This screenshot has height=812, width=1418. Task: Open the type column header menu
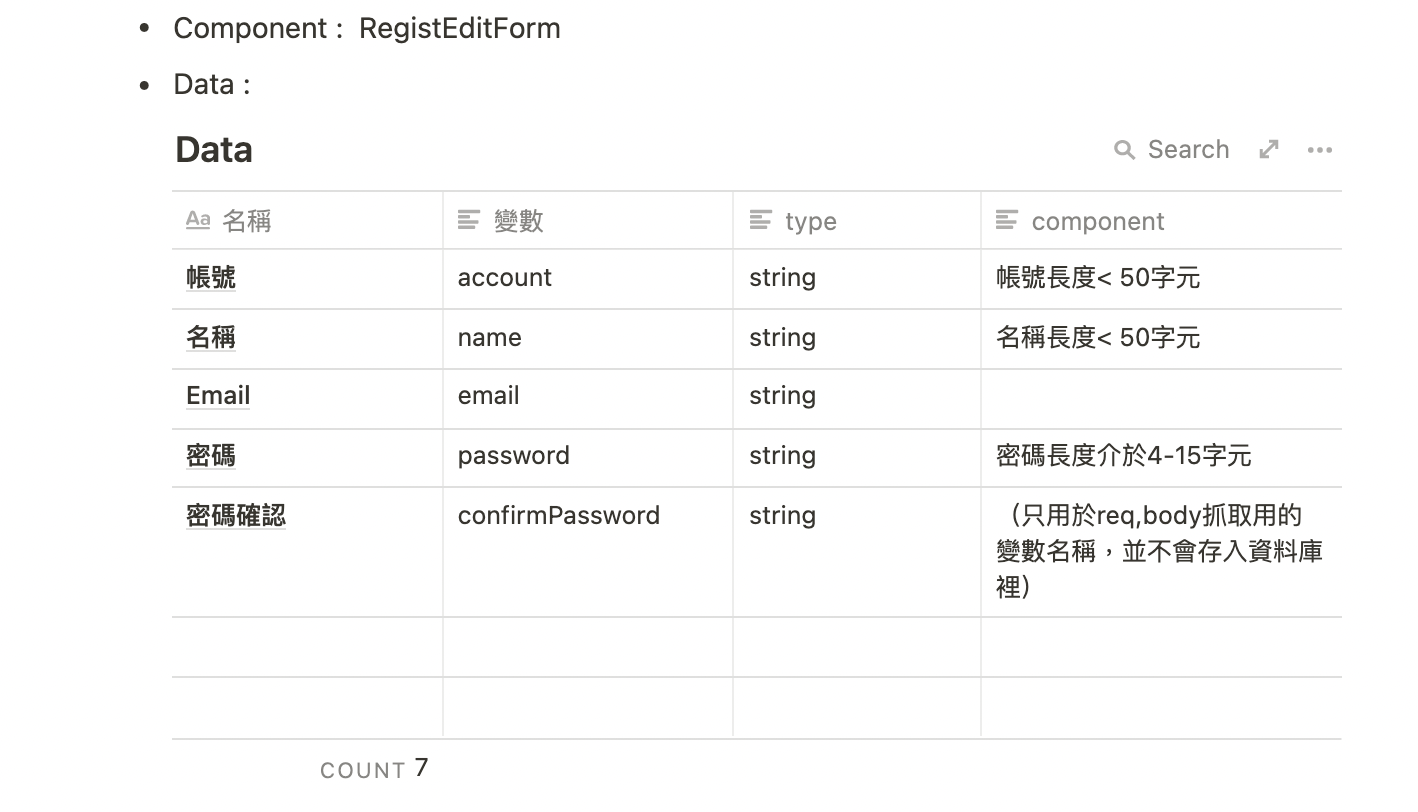857,221
